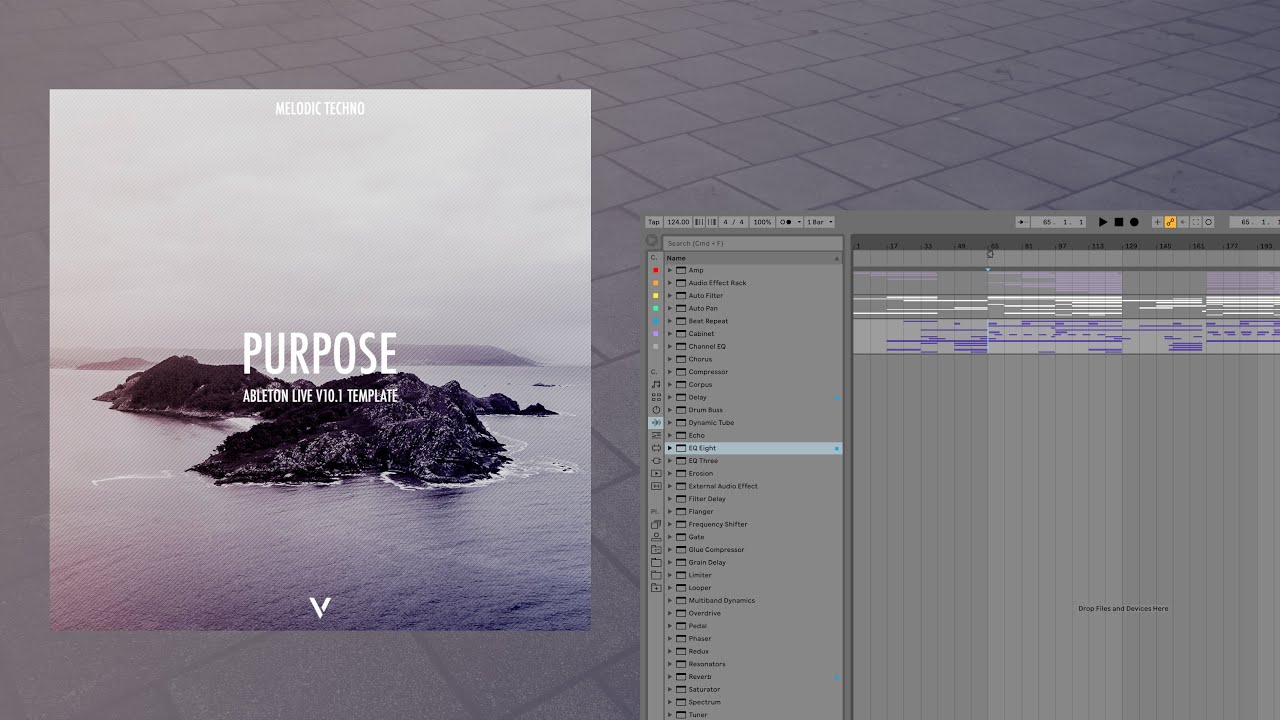The height and width of the screenshot is (720, 1280).
Task: Open the 1 Bar quantization dropdown
Action: [819, 222]
